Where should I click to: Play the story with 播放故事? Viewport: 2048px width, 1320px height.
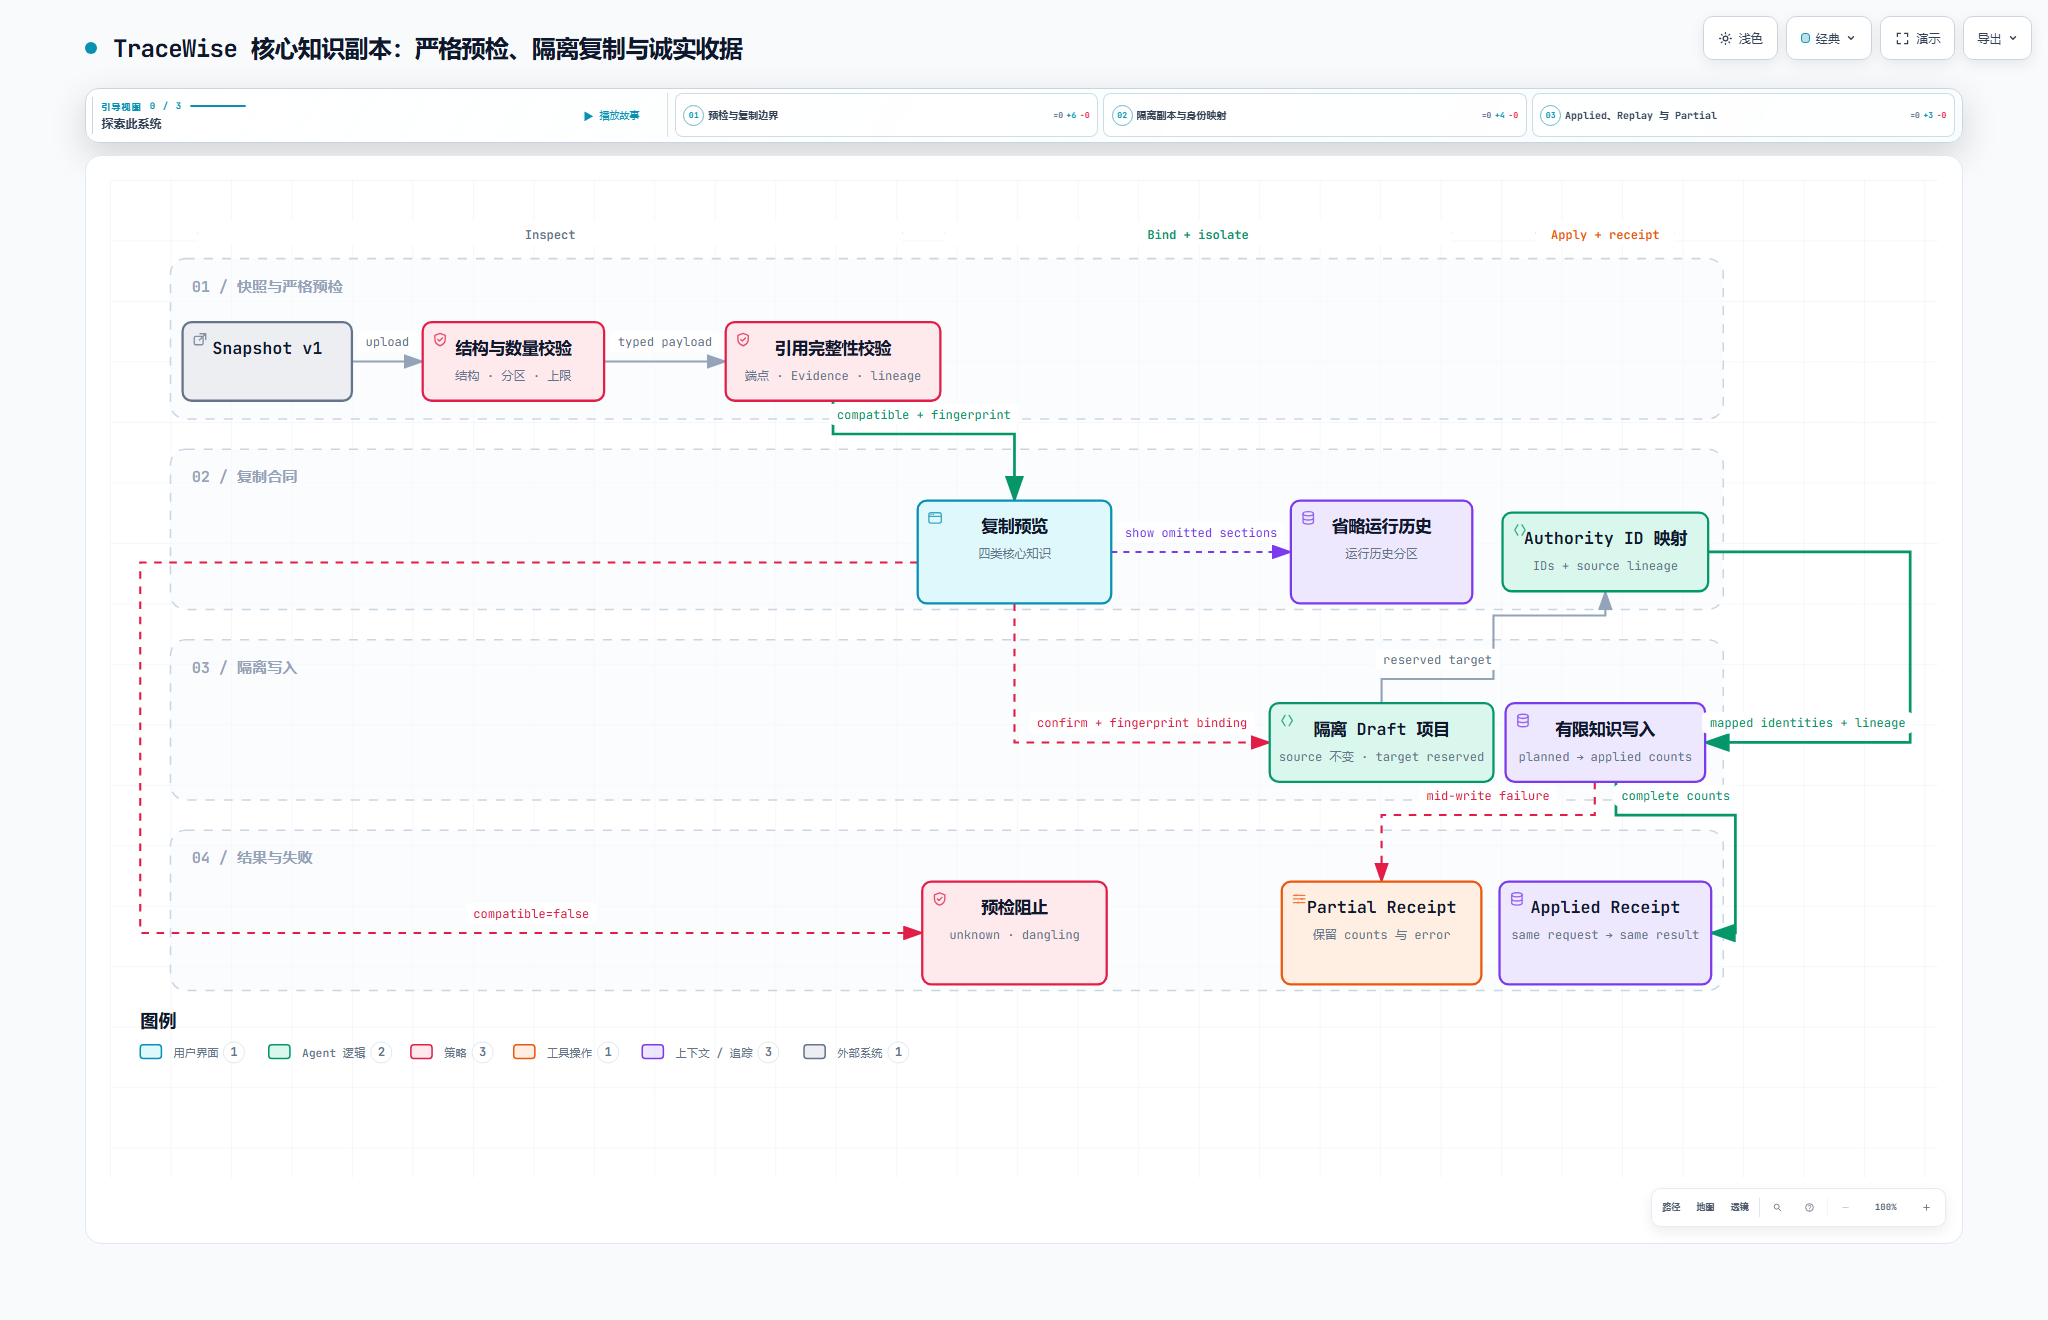(x=611, y=116)
